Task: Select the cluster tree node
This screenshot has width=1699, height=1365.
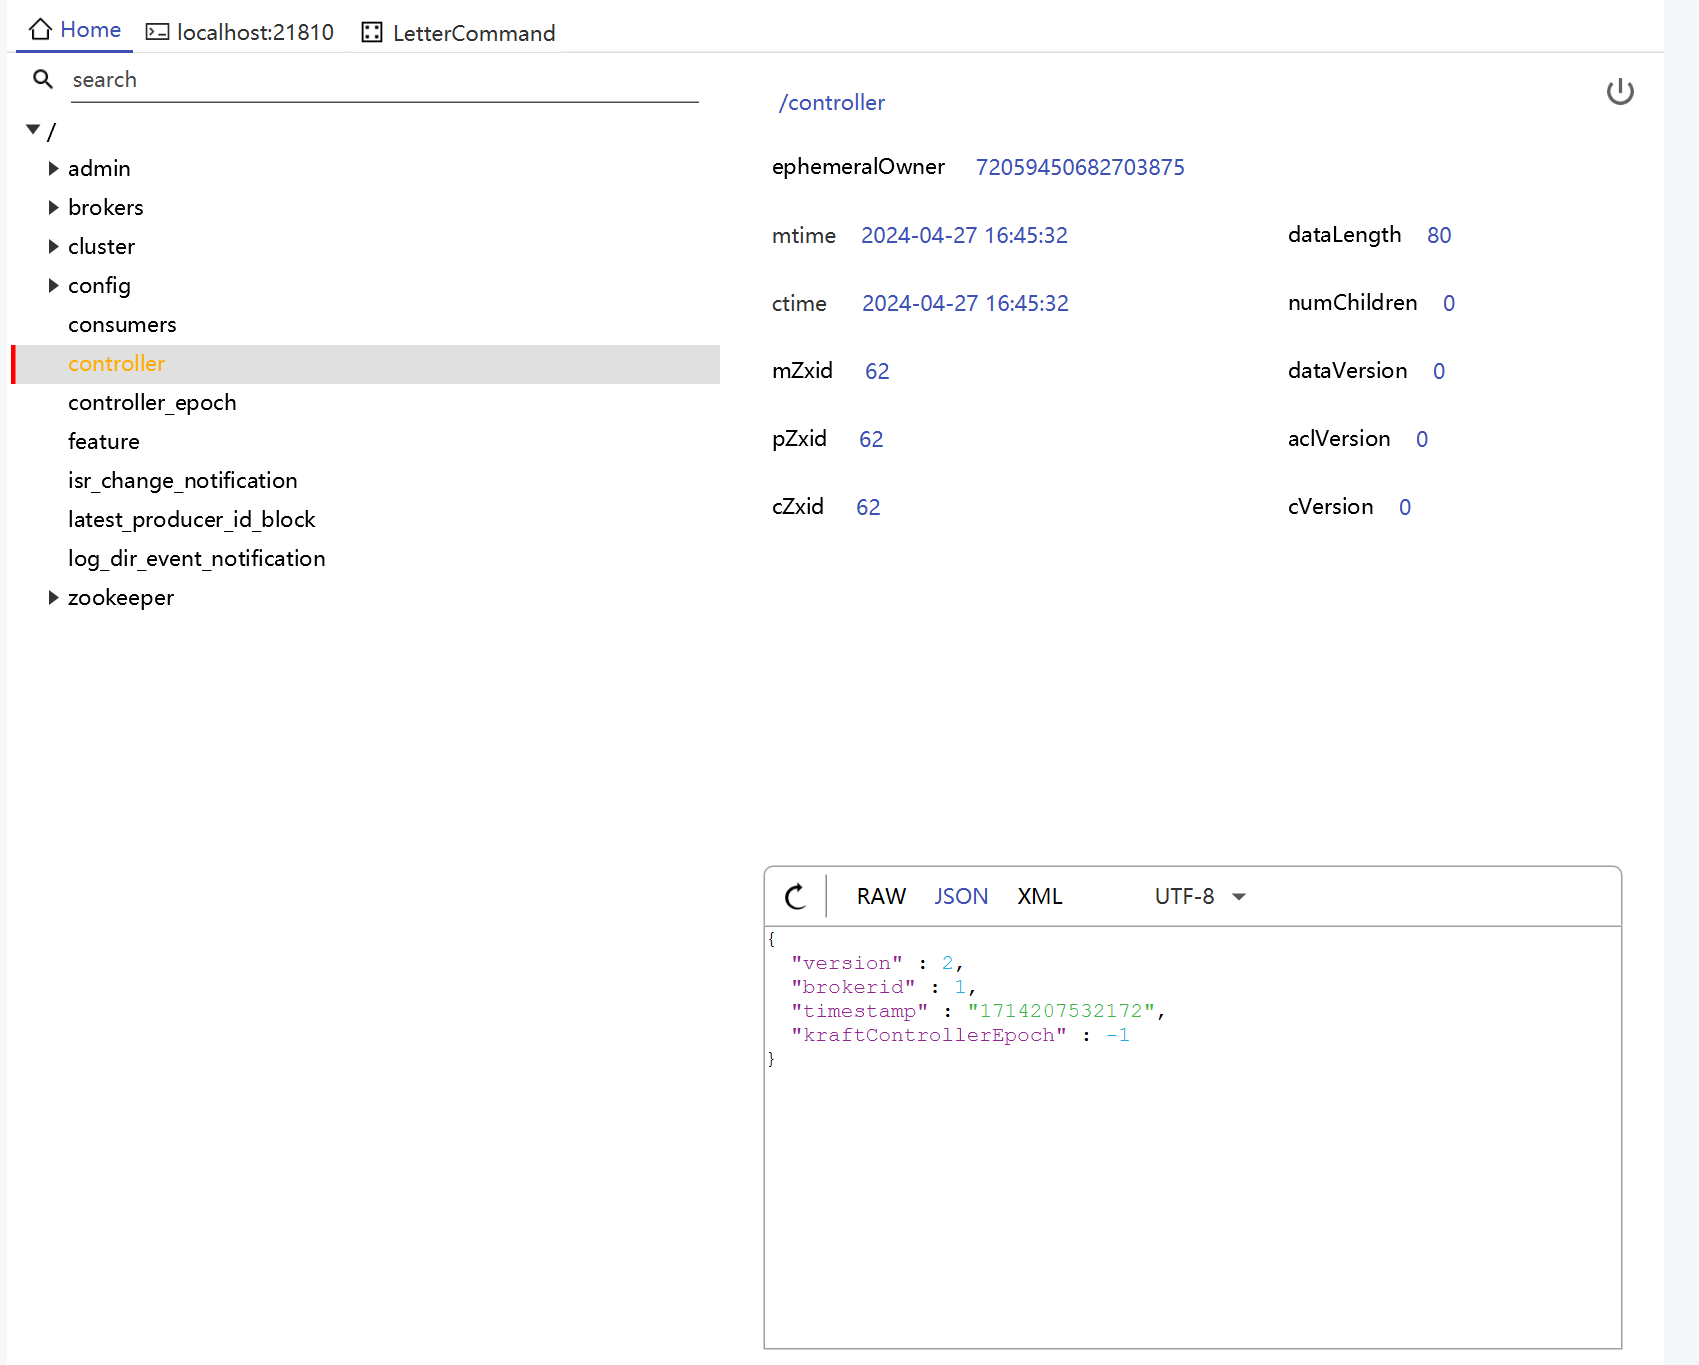Action: point(101,246)
